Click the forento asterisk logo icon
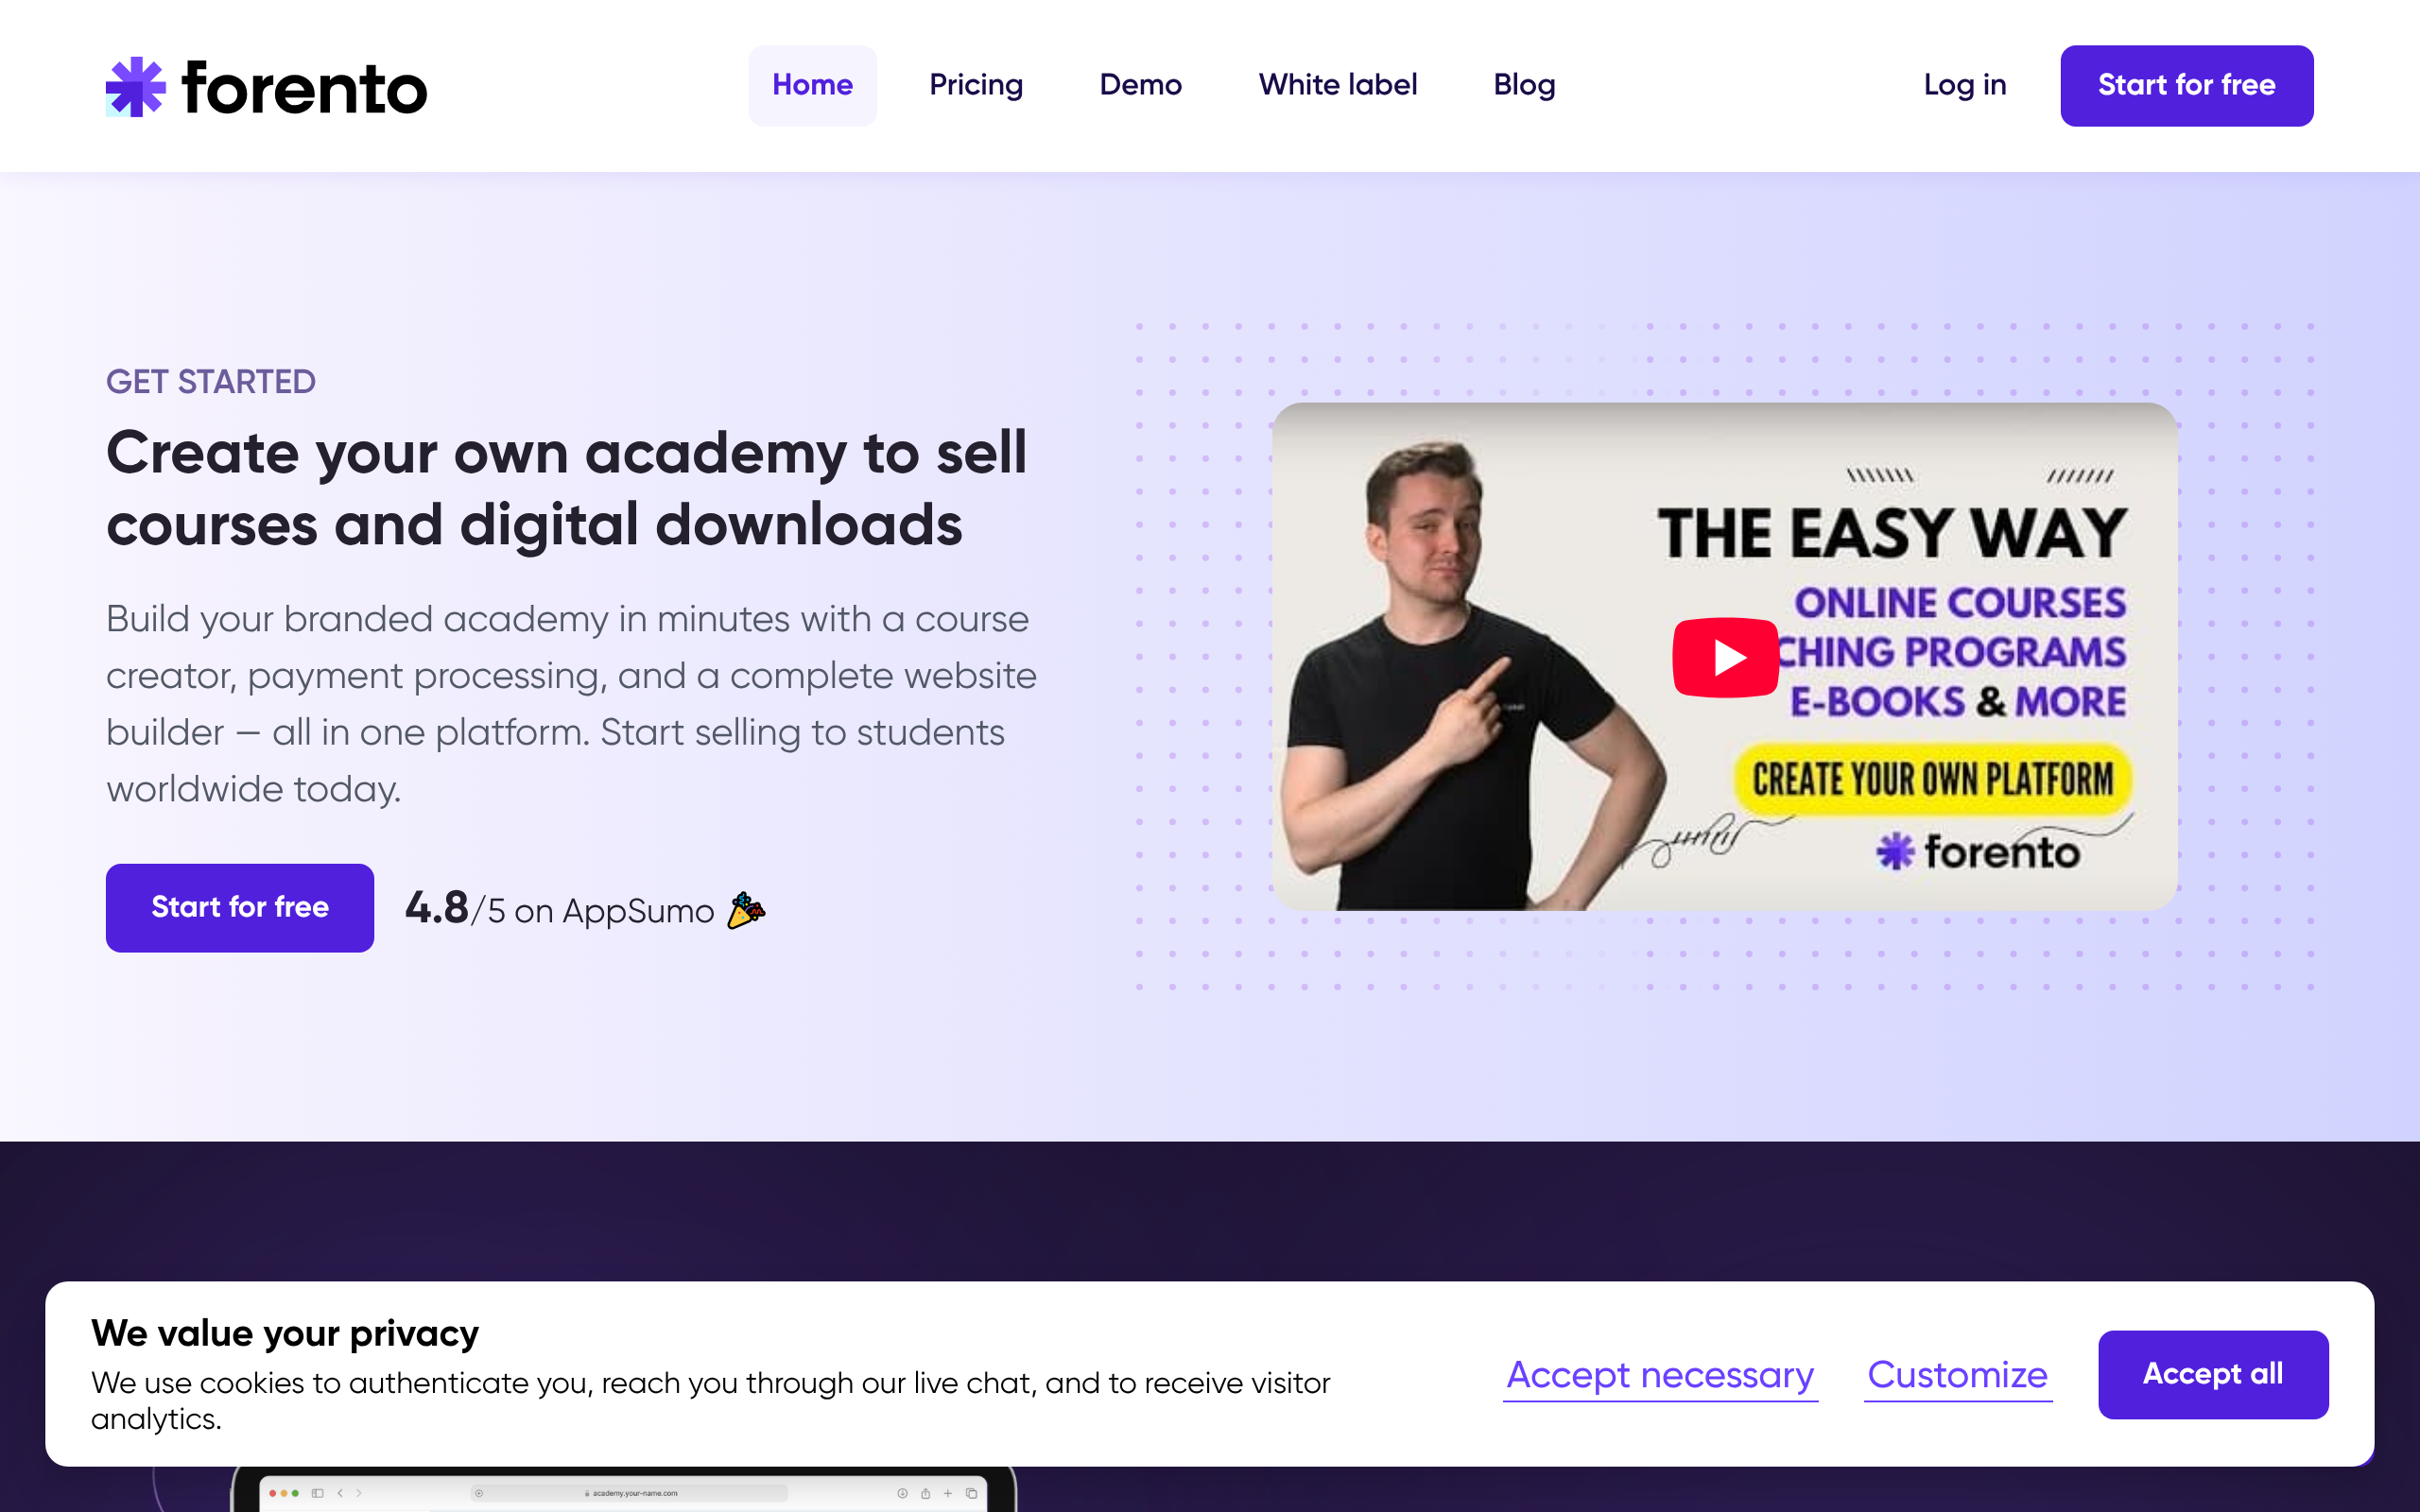The image size is (2420, 1512). coord(136,87)
